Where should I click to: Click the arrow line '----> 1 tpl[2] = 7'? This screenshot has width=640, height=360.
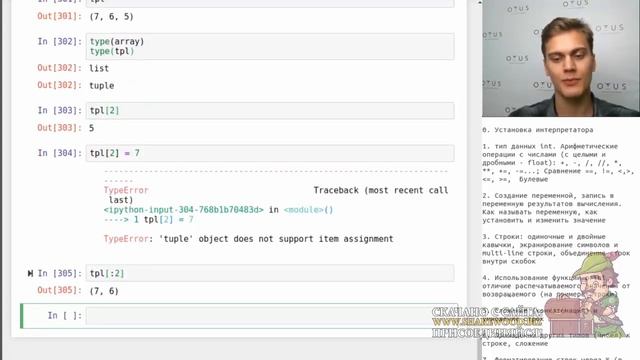149,220
